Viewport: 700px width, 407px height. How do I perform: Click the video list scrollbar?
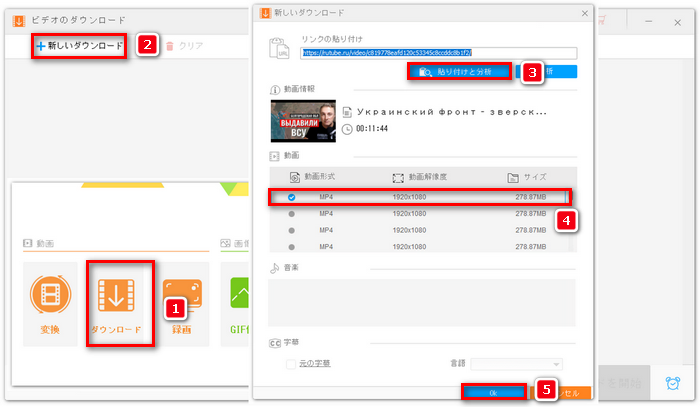(571, 221)
